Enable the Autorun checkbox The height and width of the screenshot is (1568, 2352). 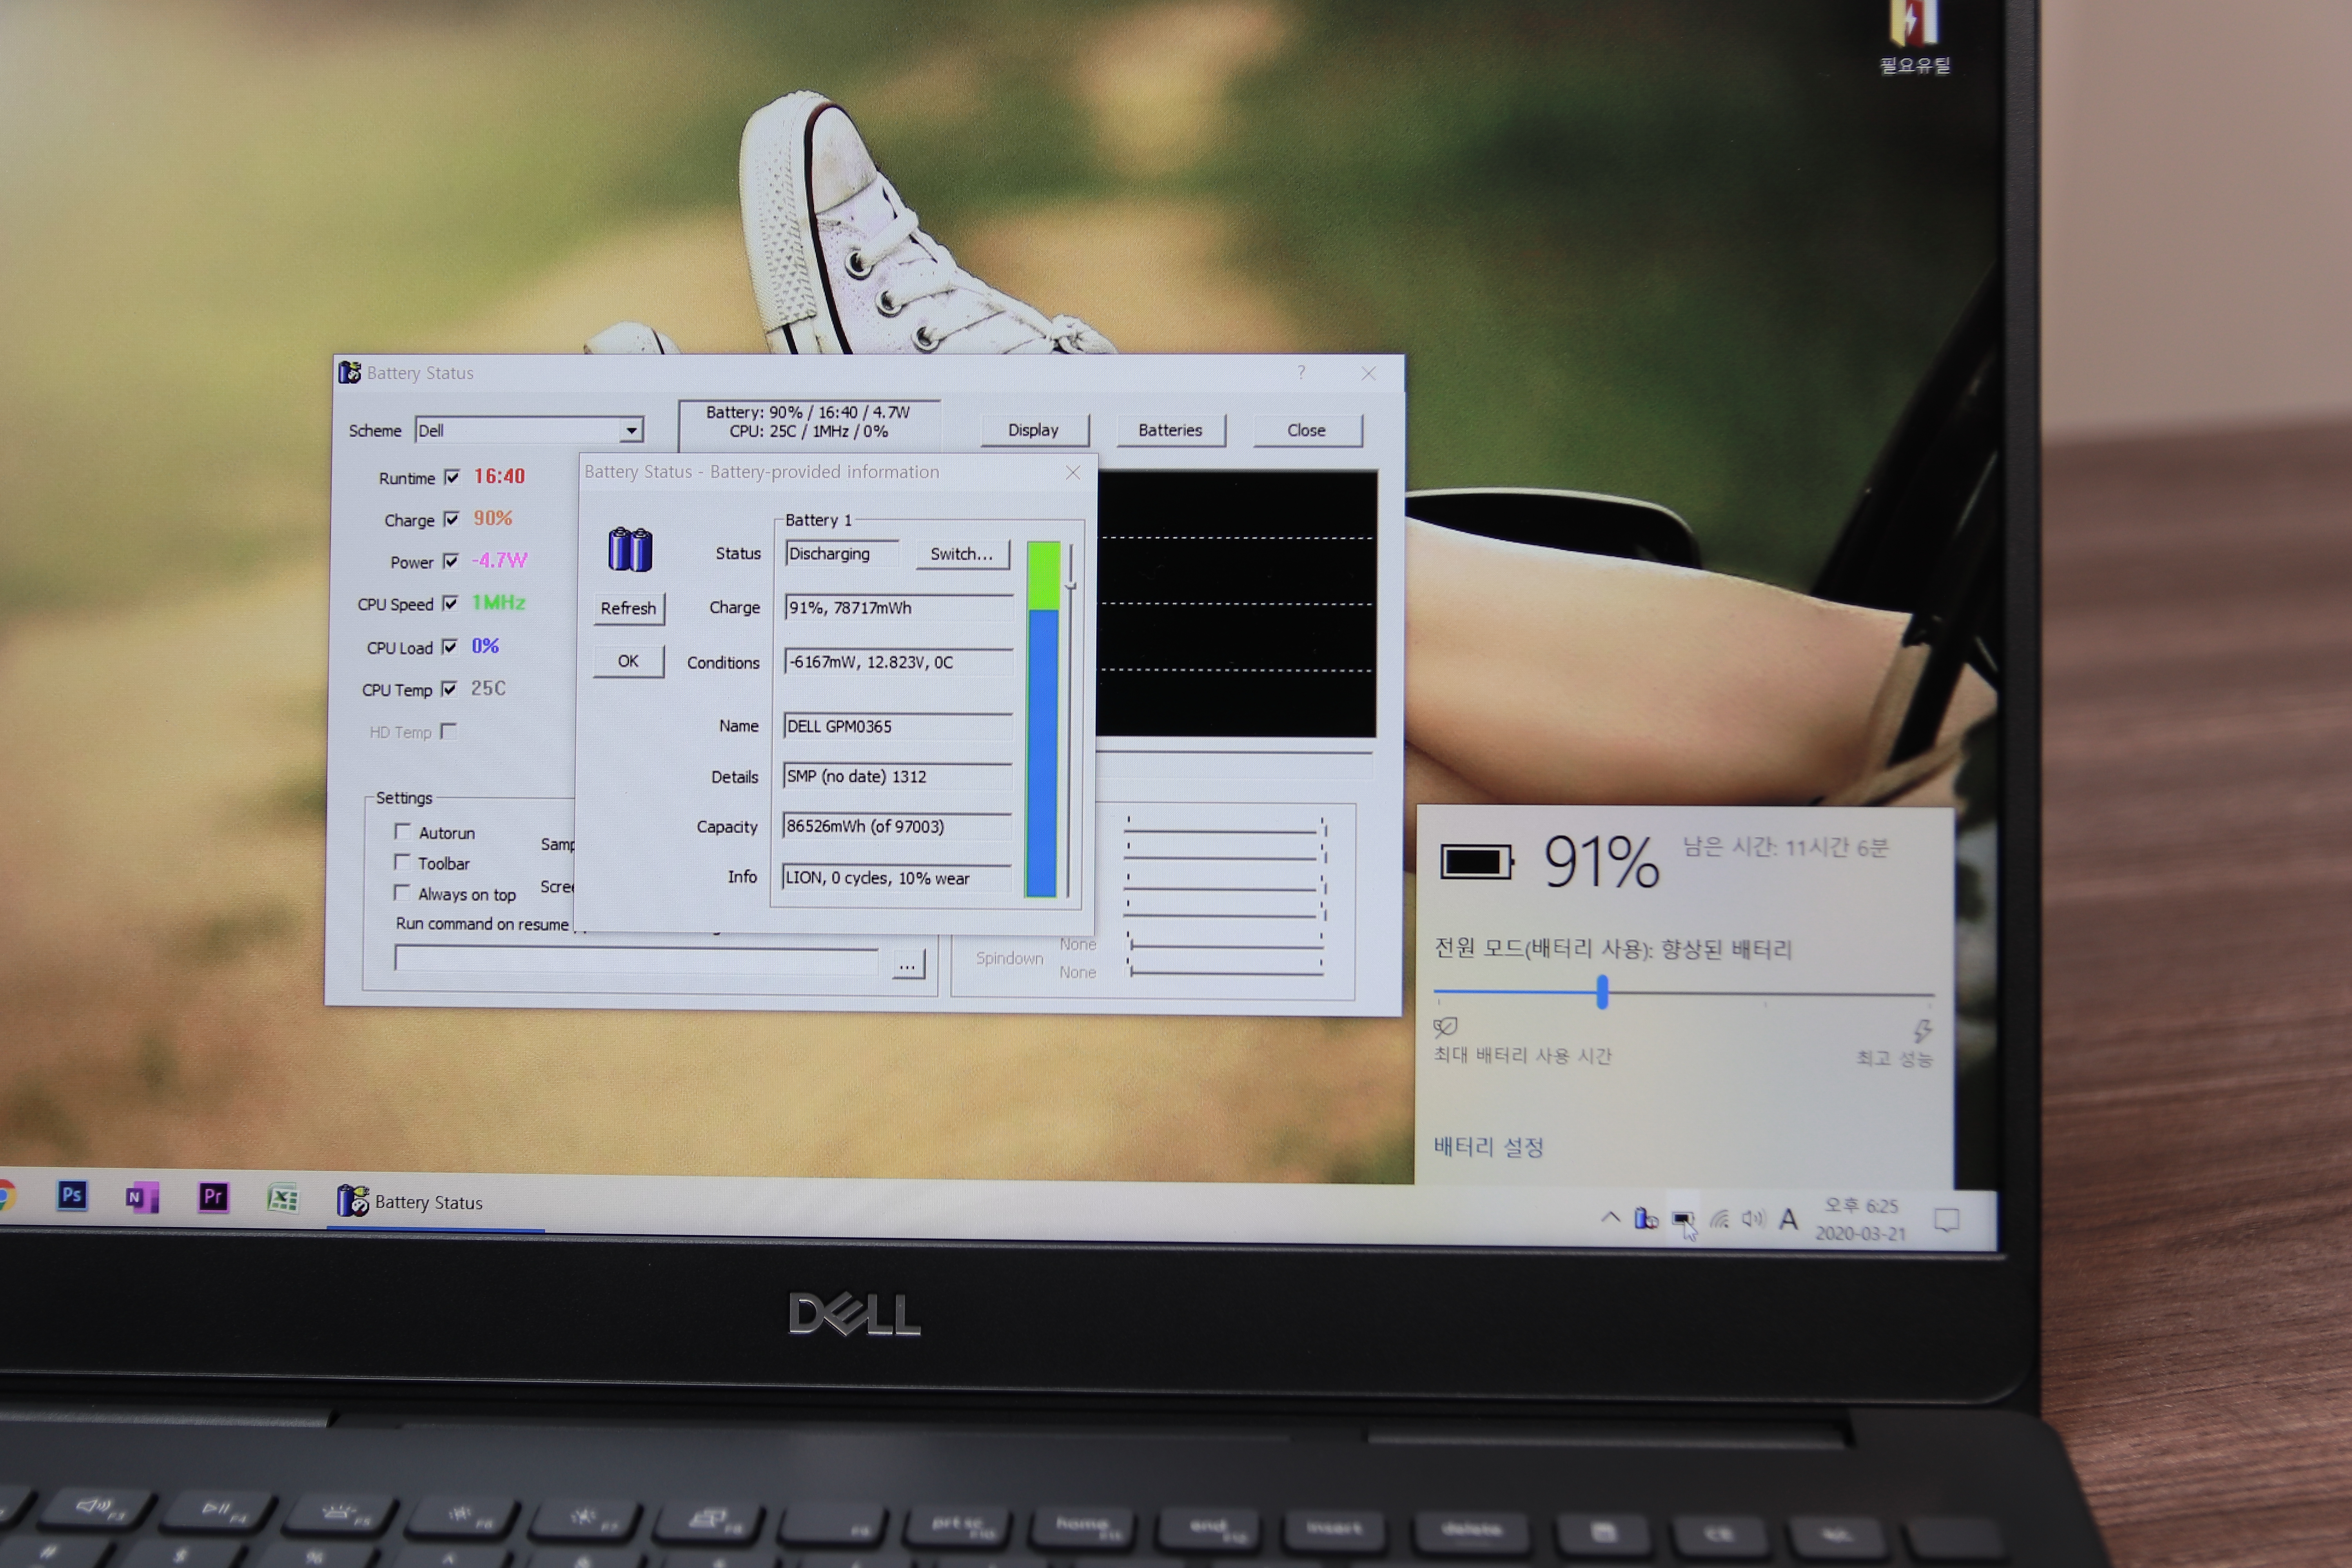click(x=403, y=831)
